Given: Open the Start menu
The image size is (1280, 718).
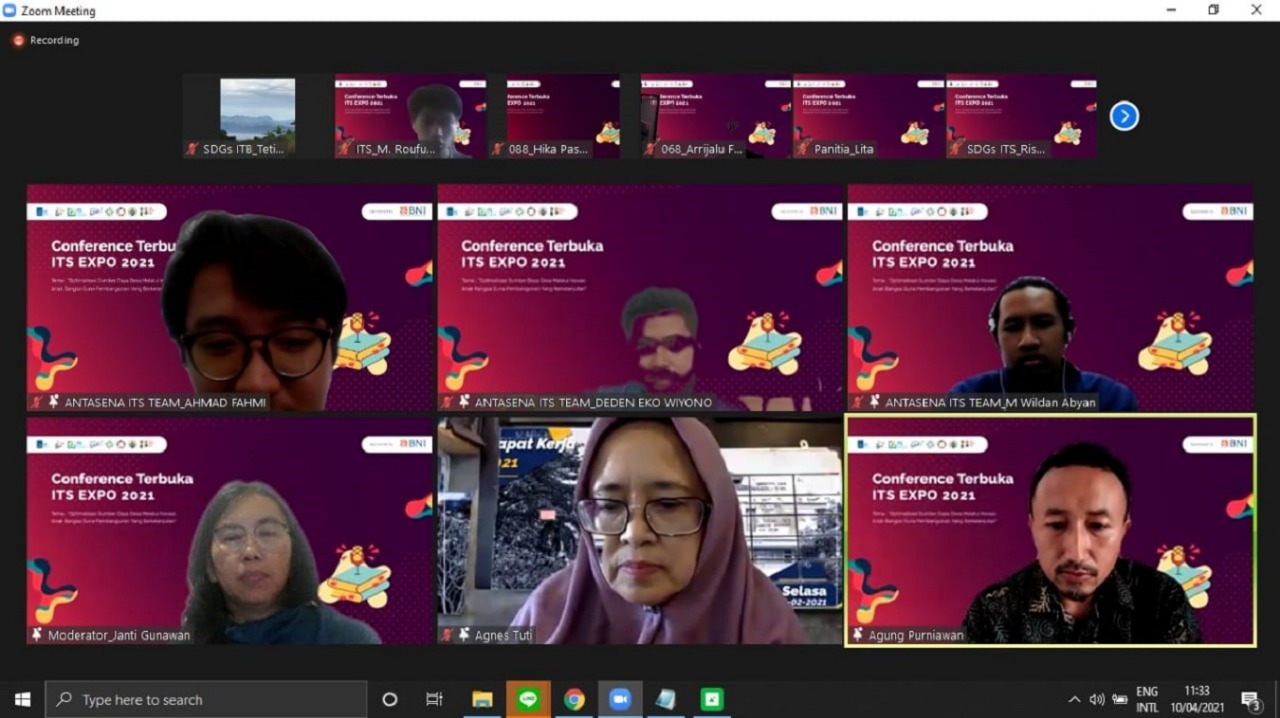Looking at the screenshot, I should tap(21, 699).
